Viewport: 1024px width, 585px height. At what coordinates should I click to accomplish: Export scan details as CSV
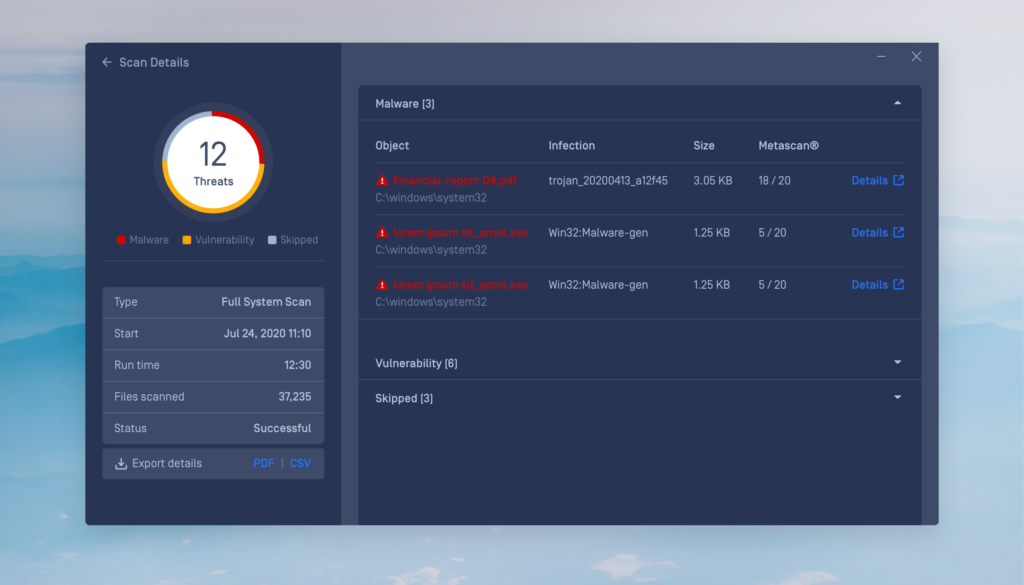300,464
